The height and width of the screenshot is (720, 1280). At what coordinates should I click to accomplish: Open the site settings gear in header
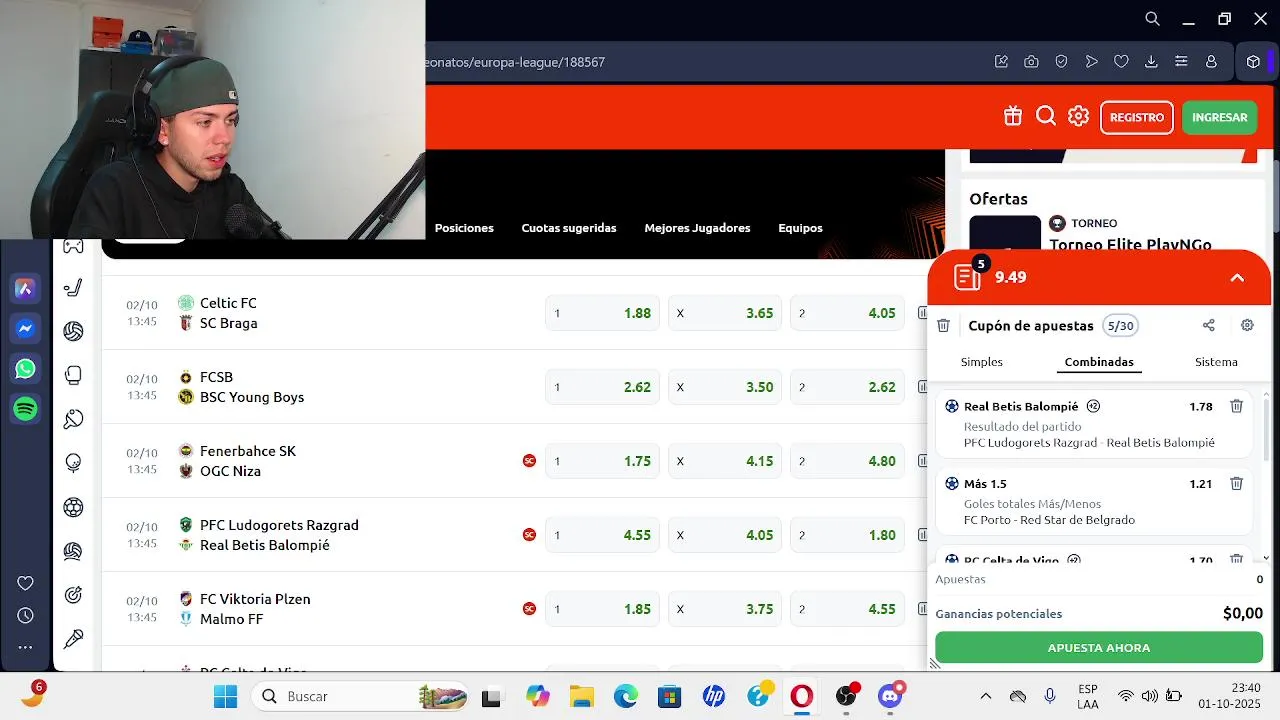[1078, 116]
